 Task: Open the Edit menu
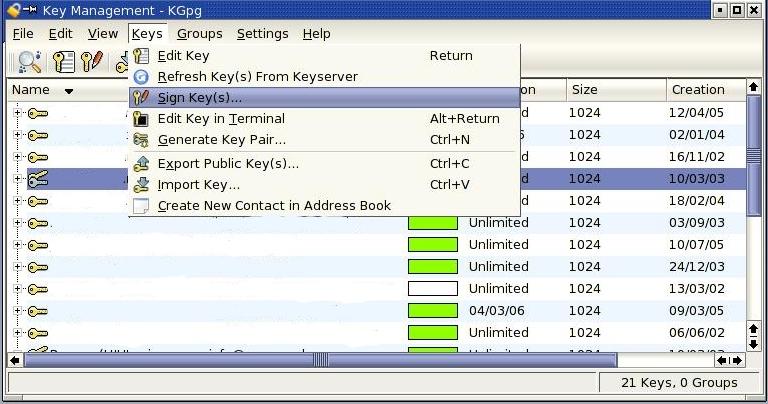point(60,34)
